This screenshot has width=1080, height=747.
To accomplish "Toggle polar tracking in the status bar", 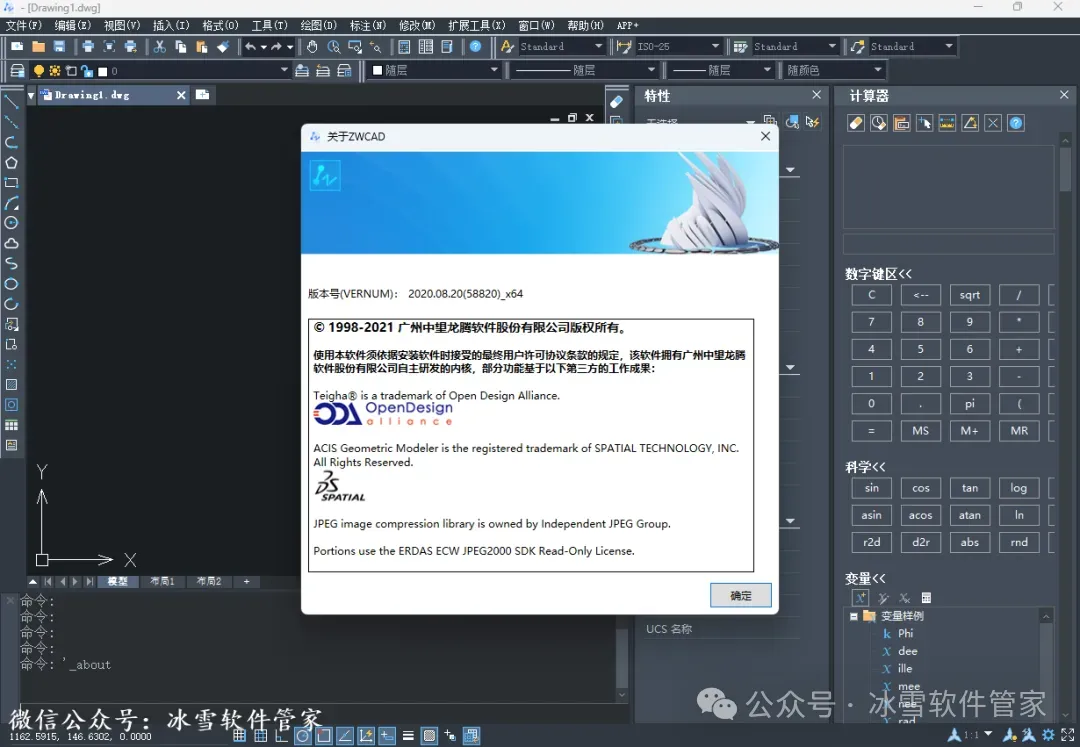I will 302,735.
